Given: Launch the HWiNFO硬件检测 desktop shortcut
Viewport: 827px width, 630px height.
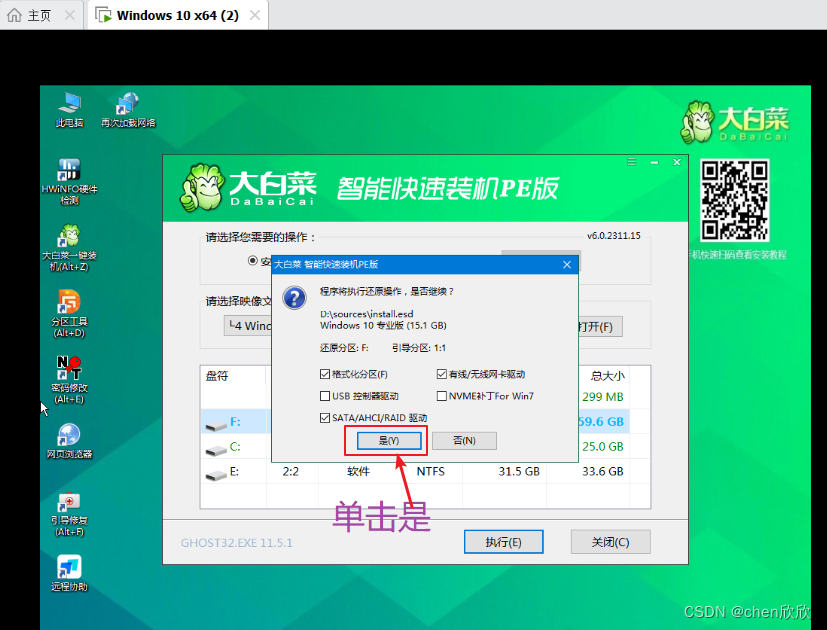Looking at the screenshot, I should tap(69, 182).
